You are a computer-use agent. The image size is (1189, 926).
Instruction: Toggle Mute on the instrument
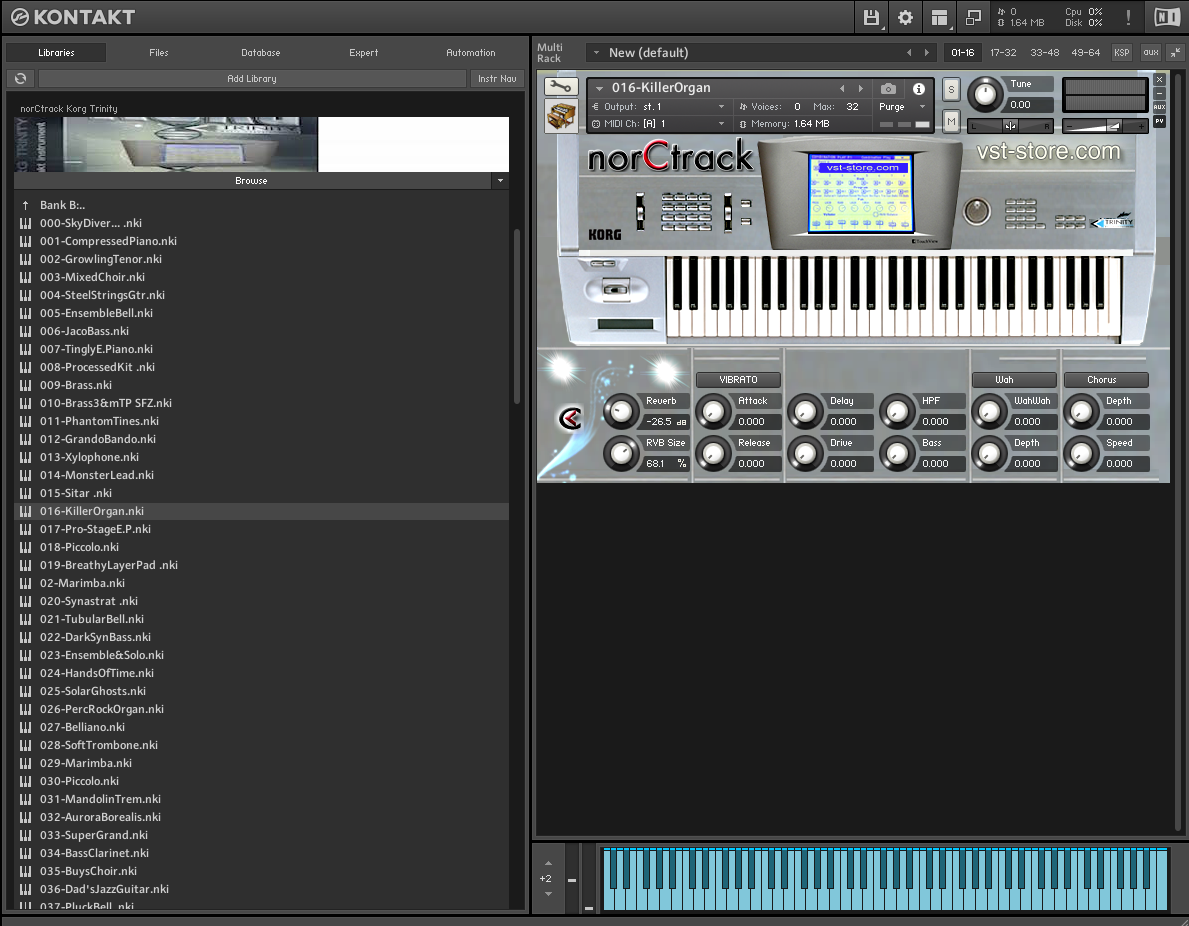pyautogui.click(x=951, y=121)
